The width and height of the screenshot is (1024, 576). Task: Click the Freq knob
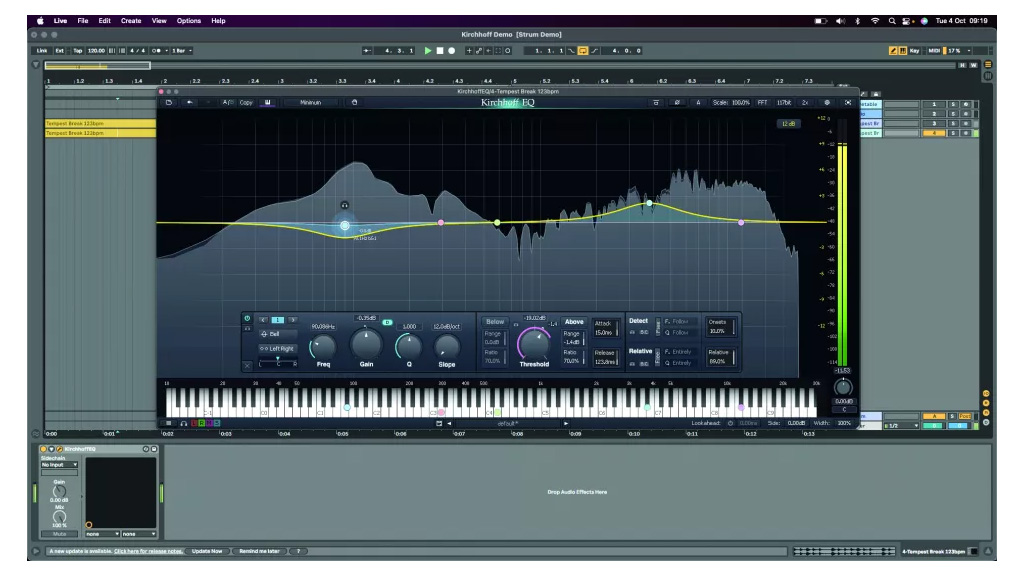coord(323,346)
